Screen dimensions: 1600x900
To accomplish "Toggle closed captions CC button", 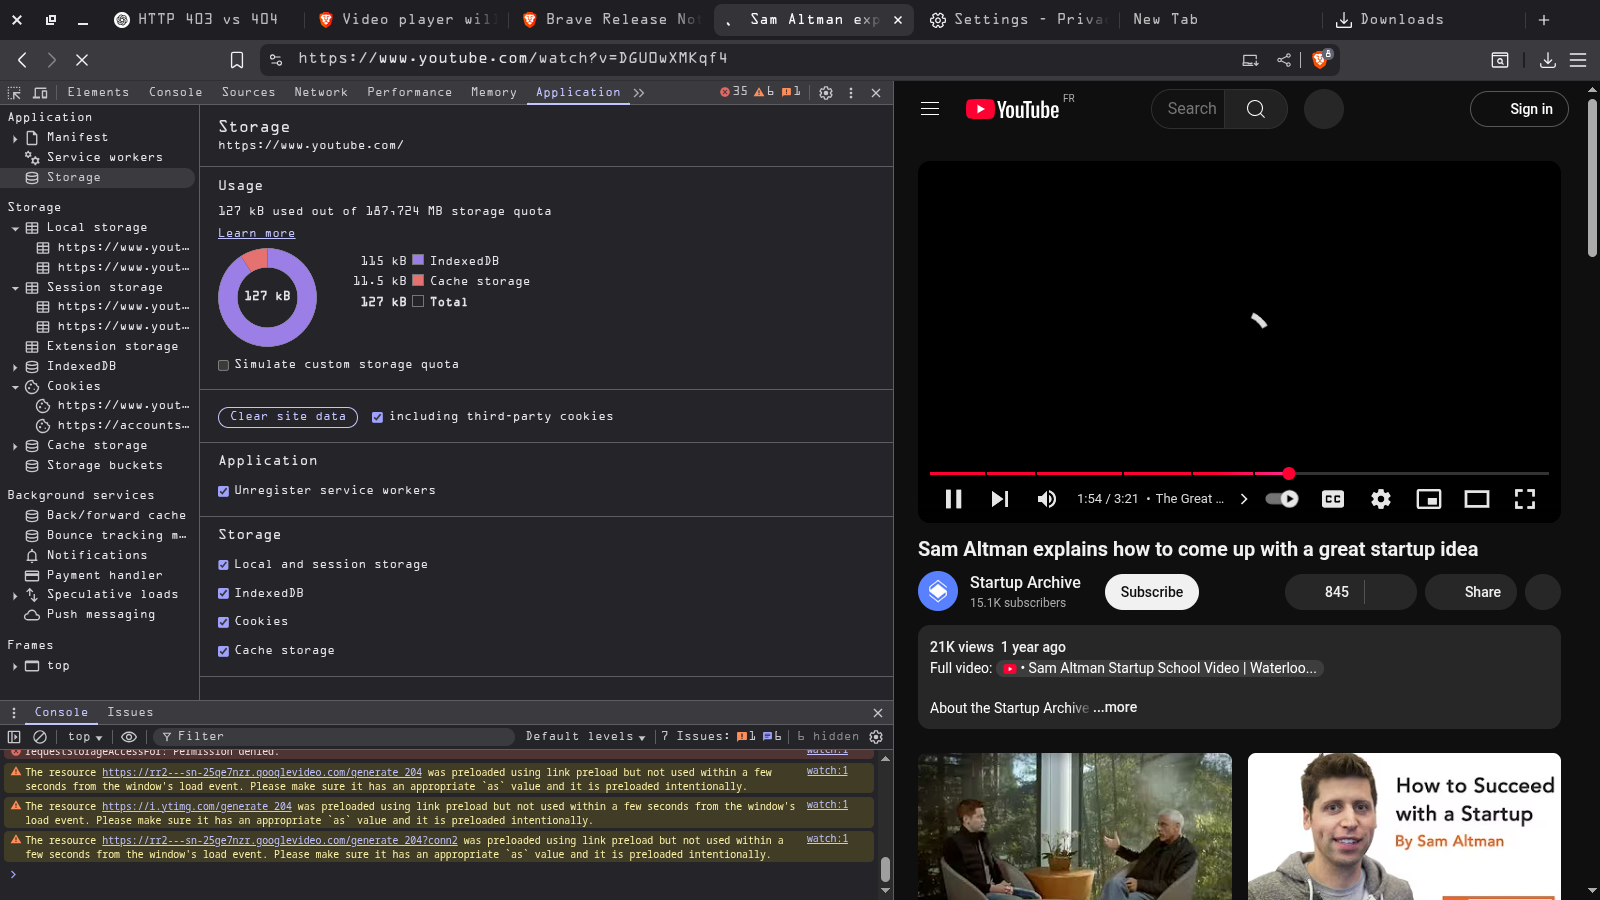I will tap(1333, 499).
